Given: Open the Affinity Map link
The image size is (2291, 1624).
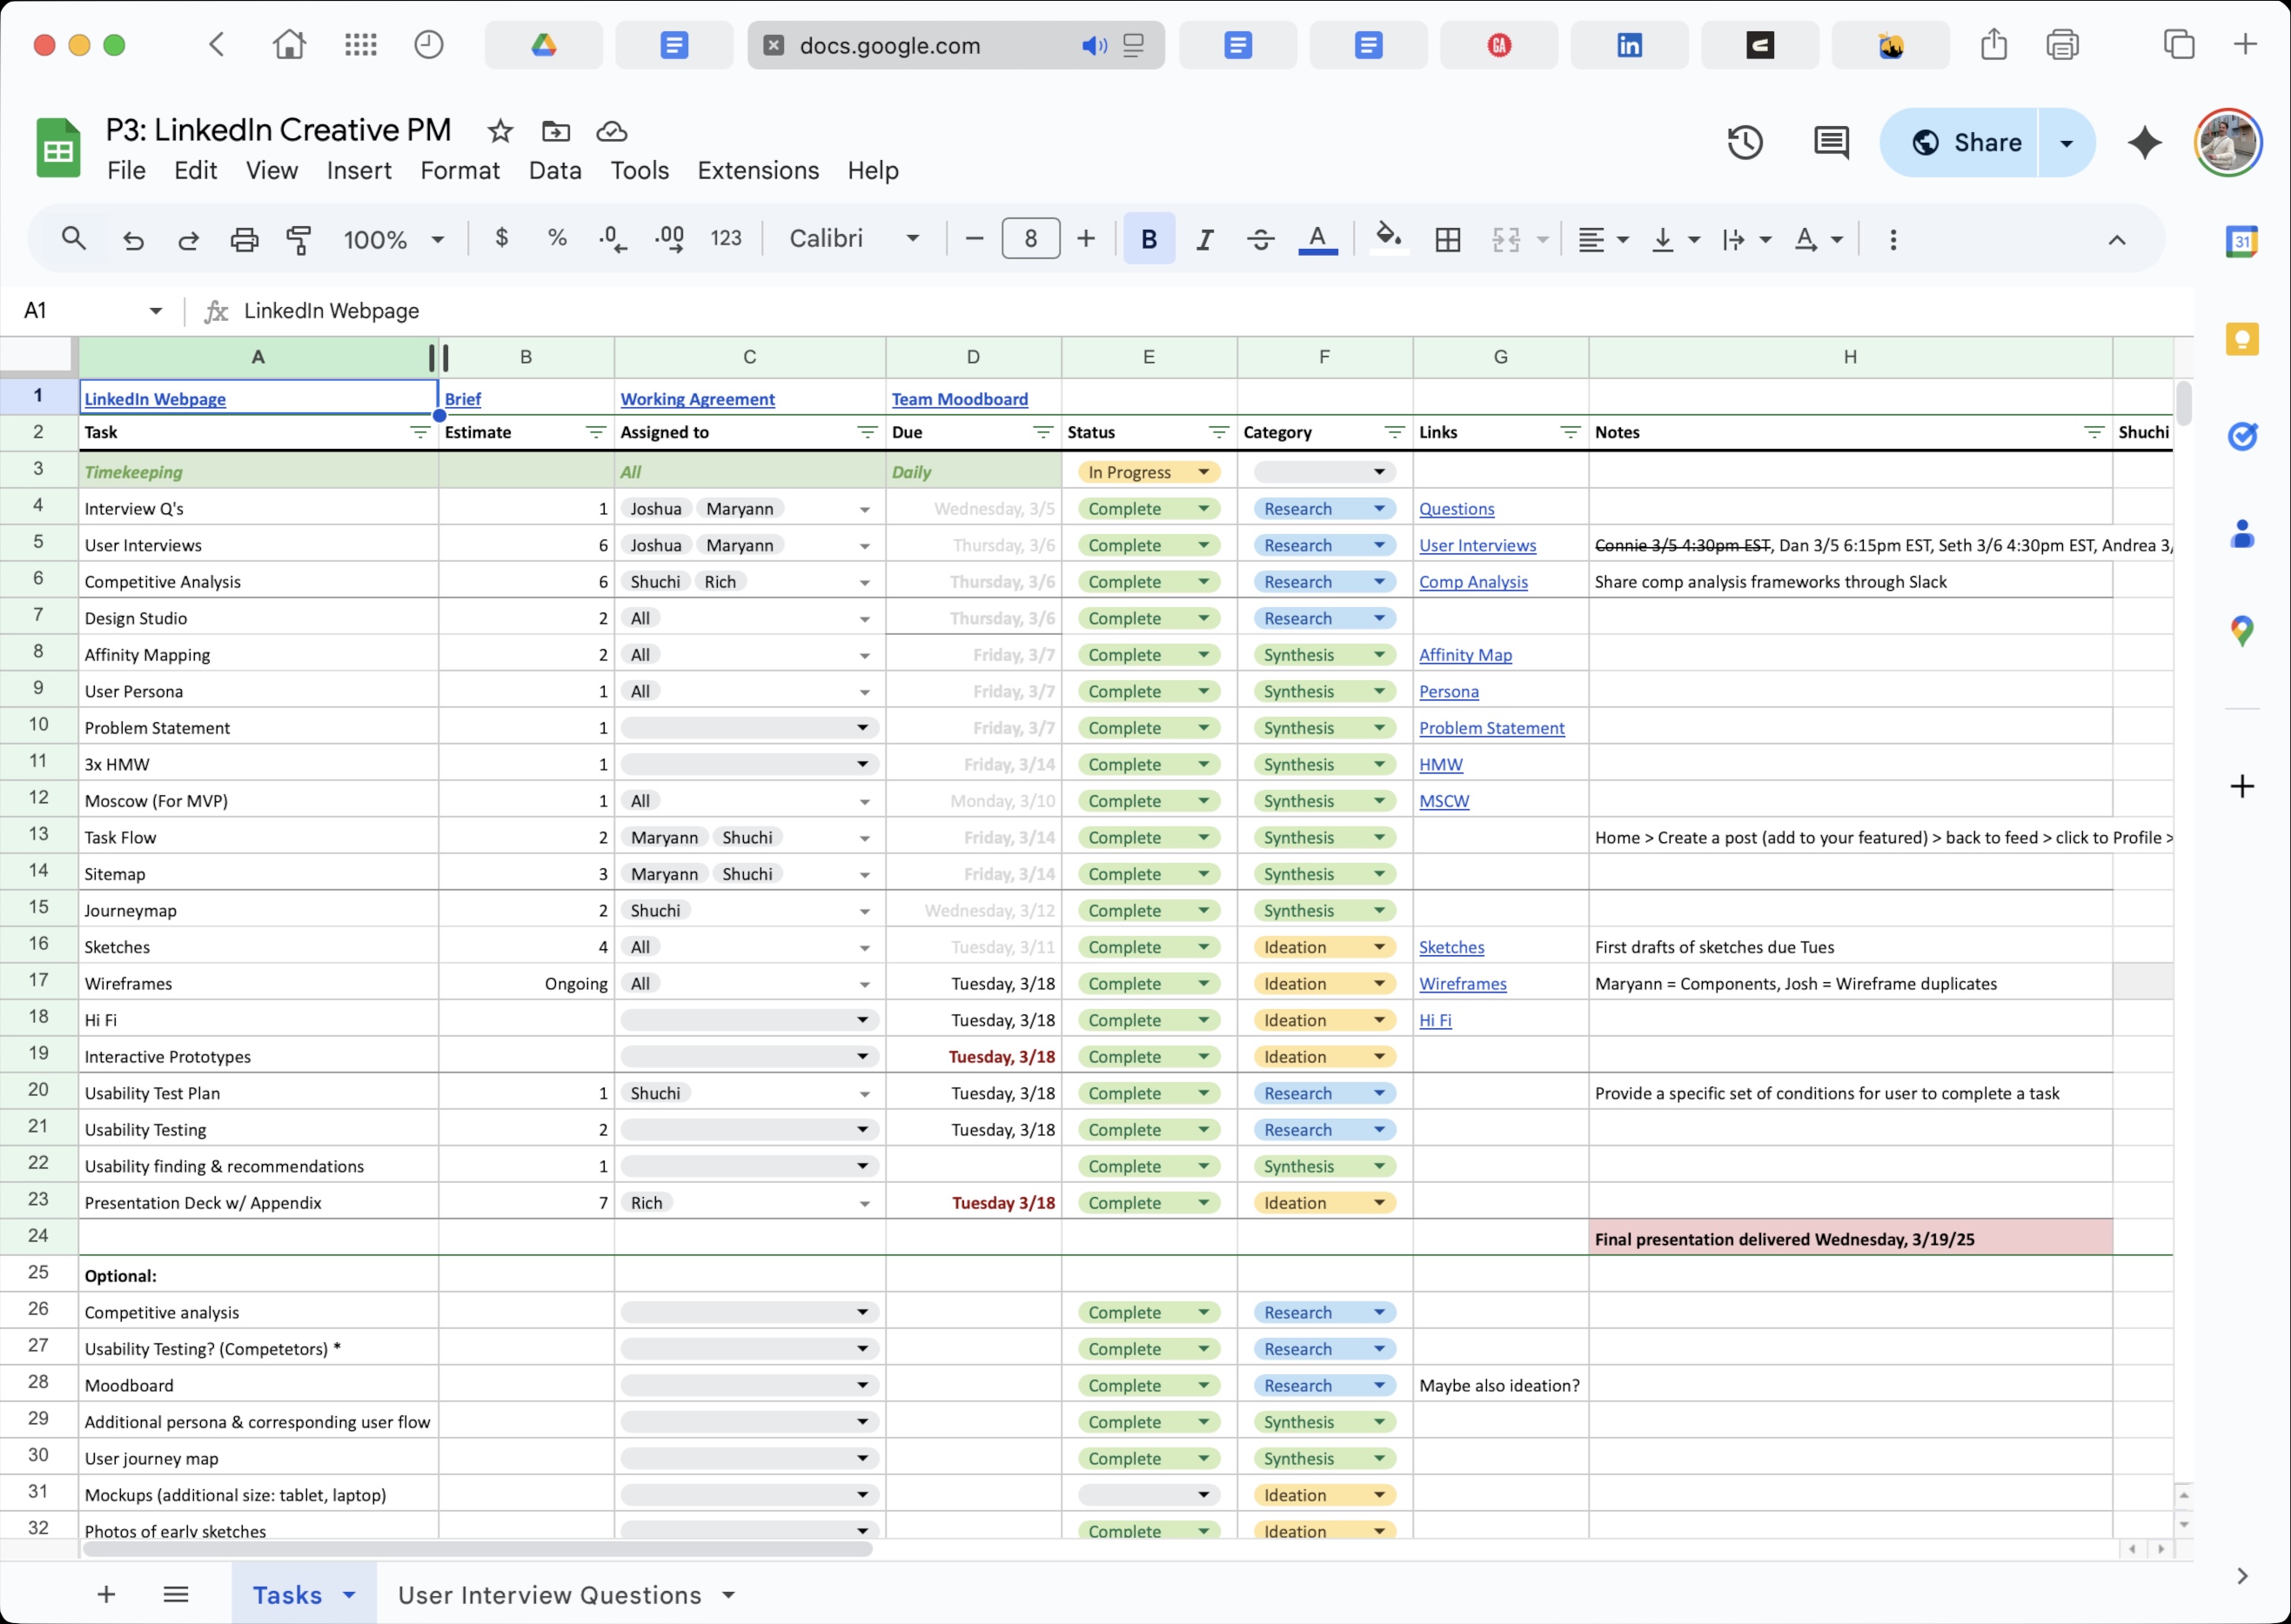Looking at the screenshot, I should tap(1465, 655).
